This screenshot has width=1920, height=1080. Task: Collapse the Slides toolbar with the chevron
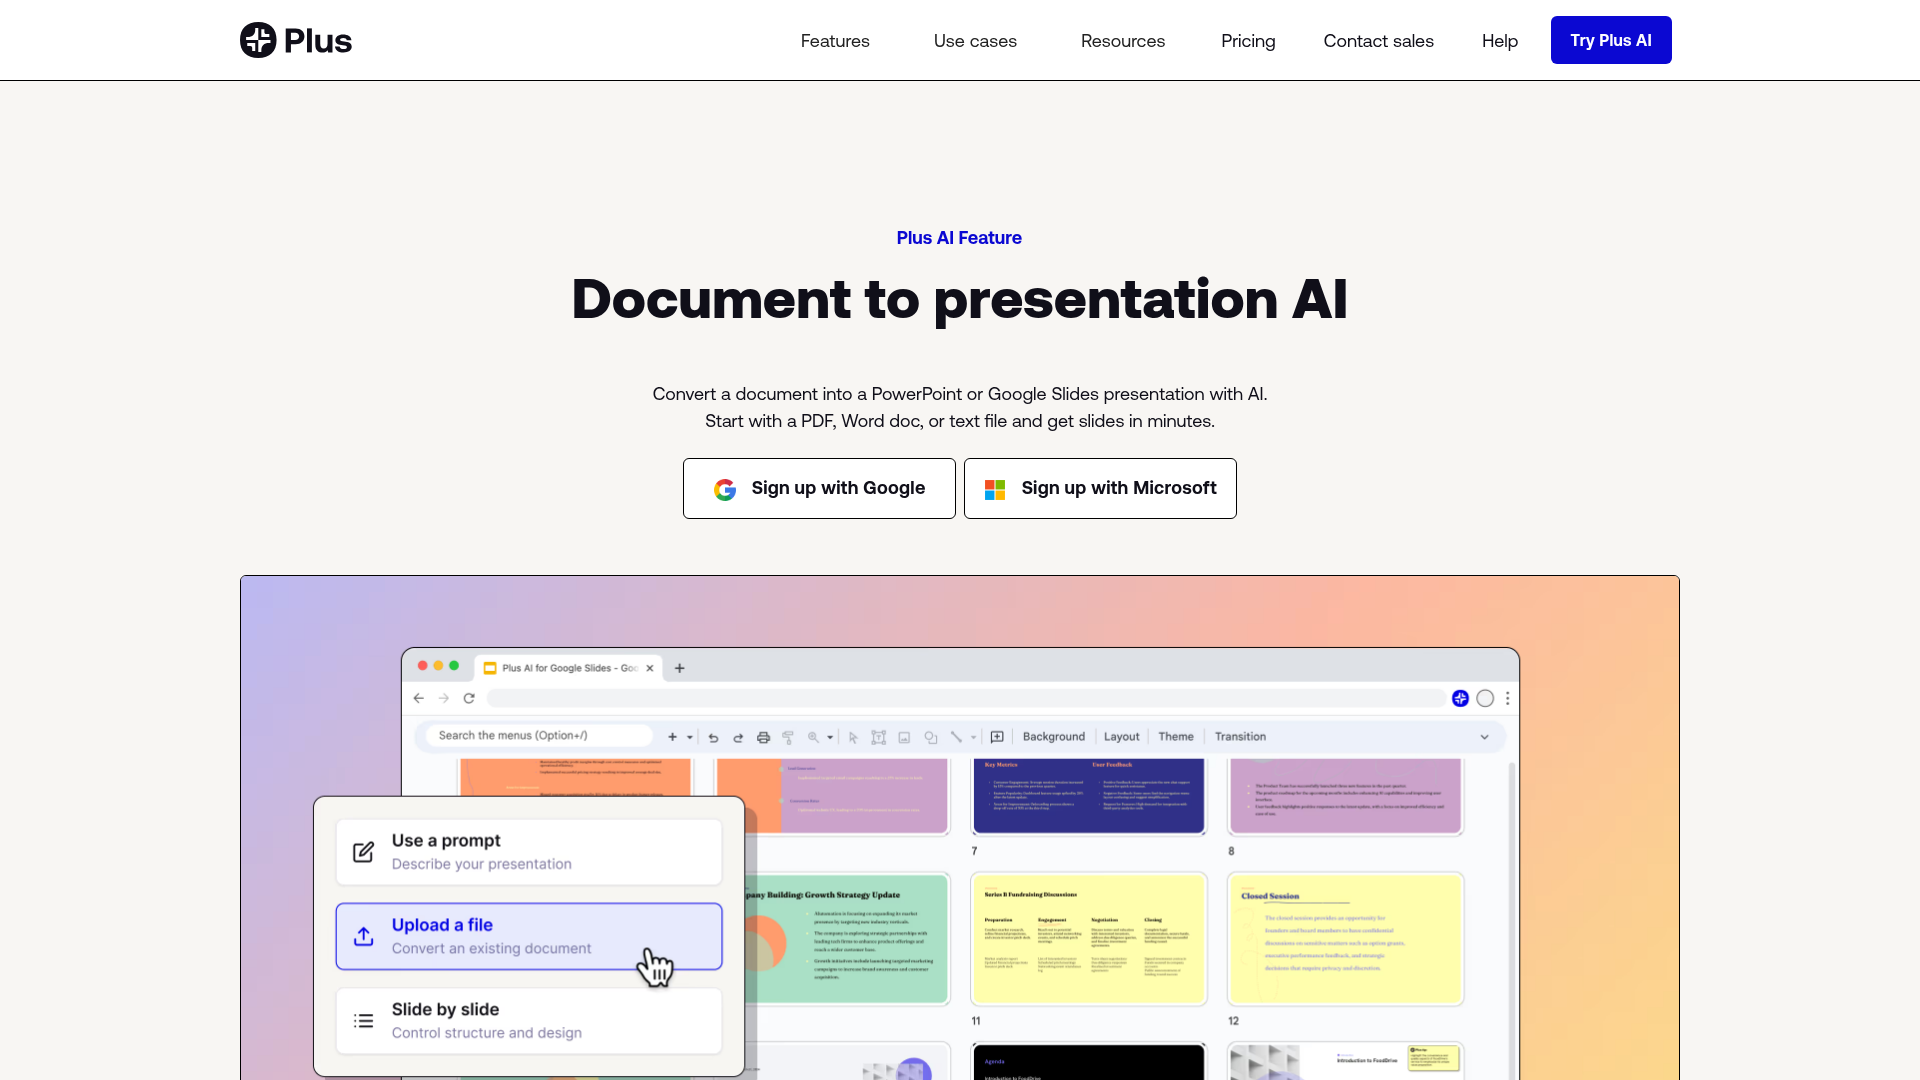point(1484,737)
